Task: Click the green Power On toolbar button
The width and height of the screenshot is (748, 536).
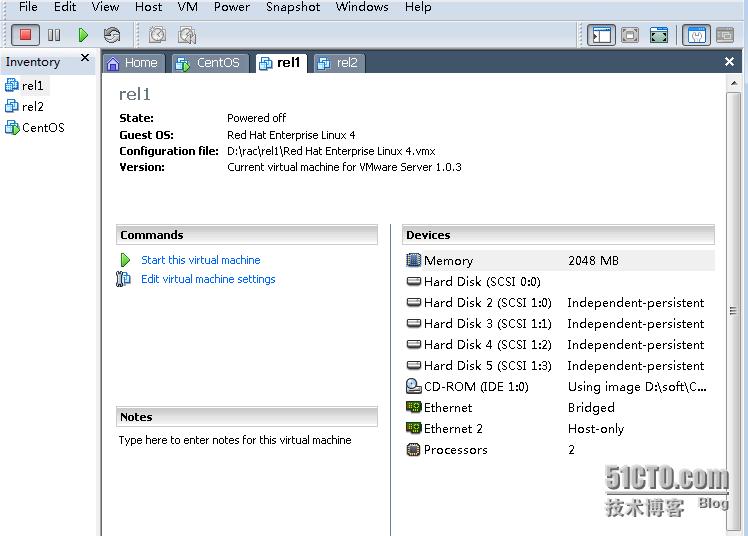Action: [83, 35]
